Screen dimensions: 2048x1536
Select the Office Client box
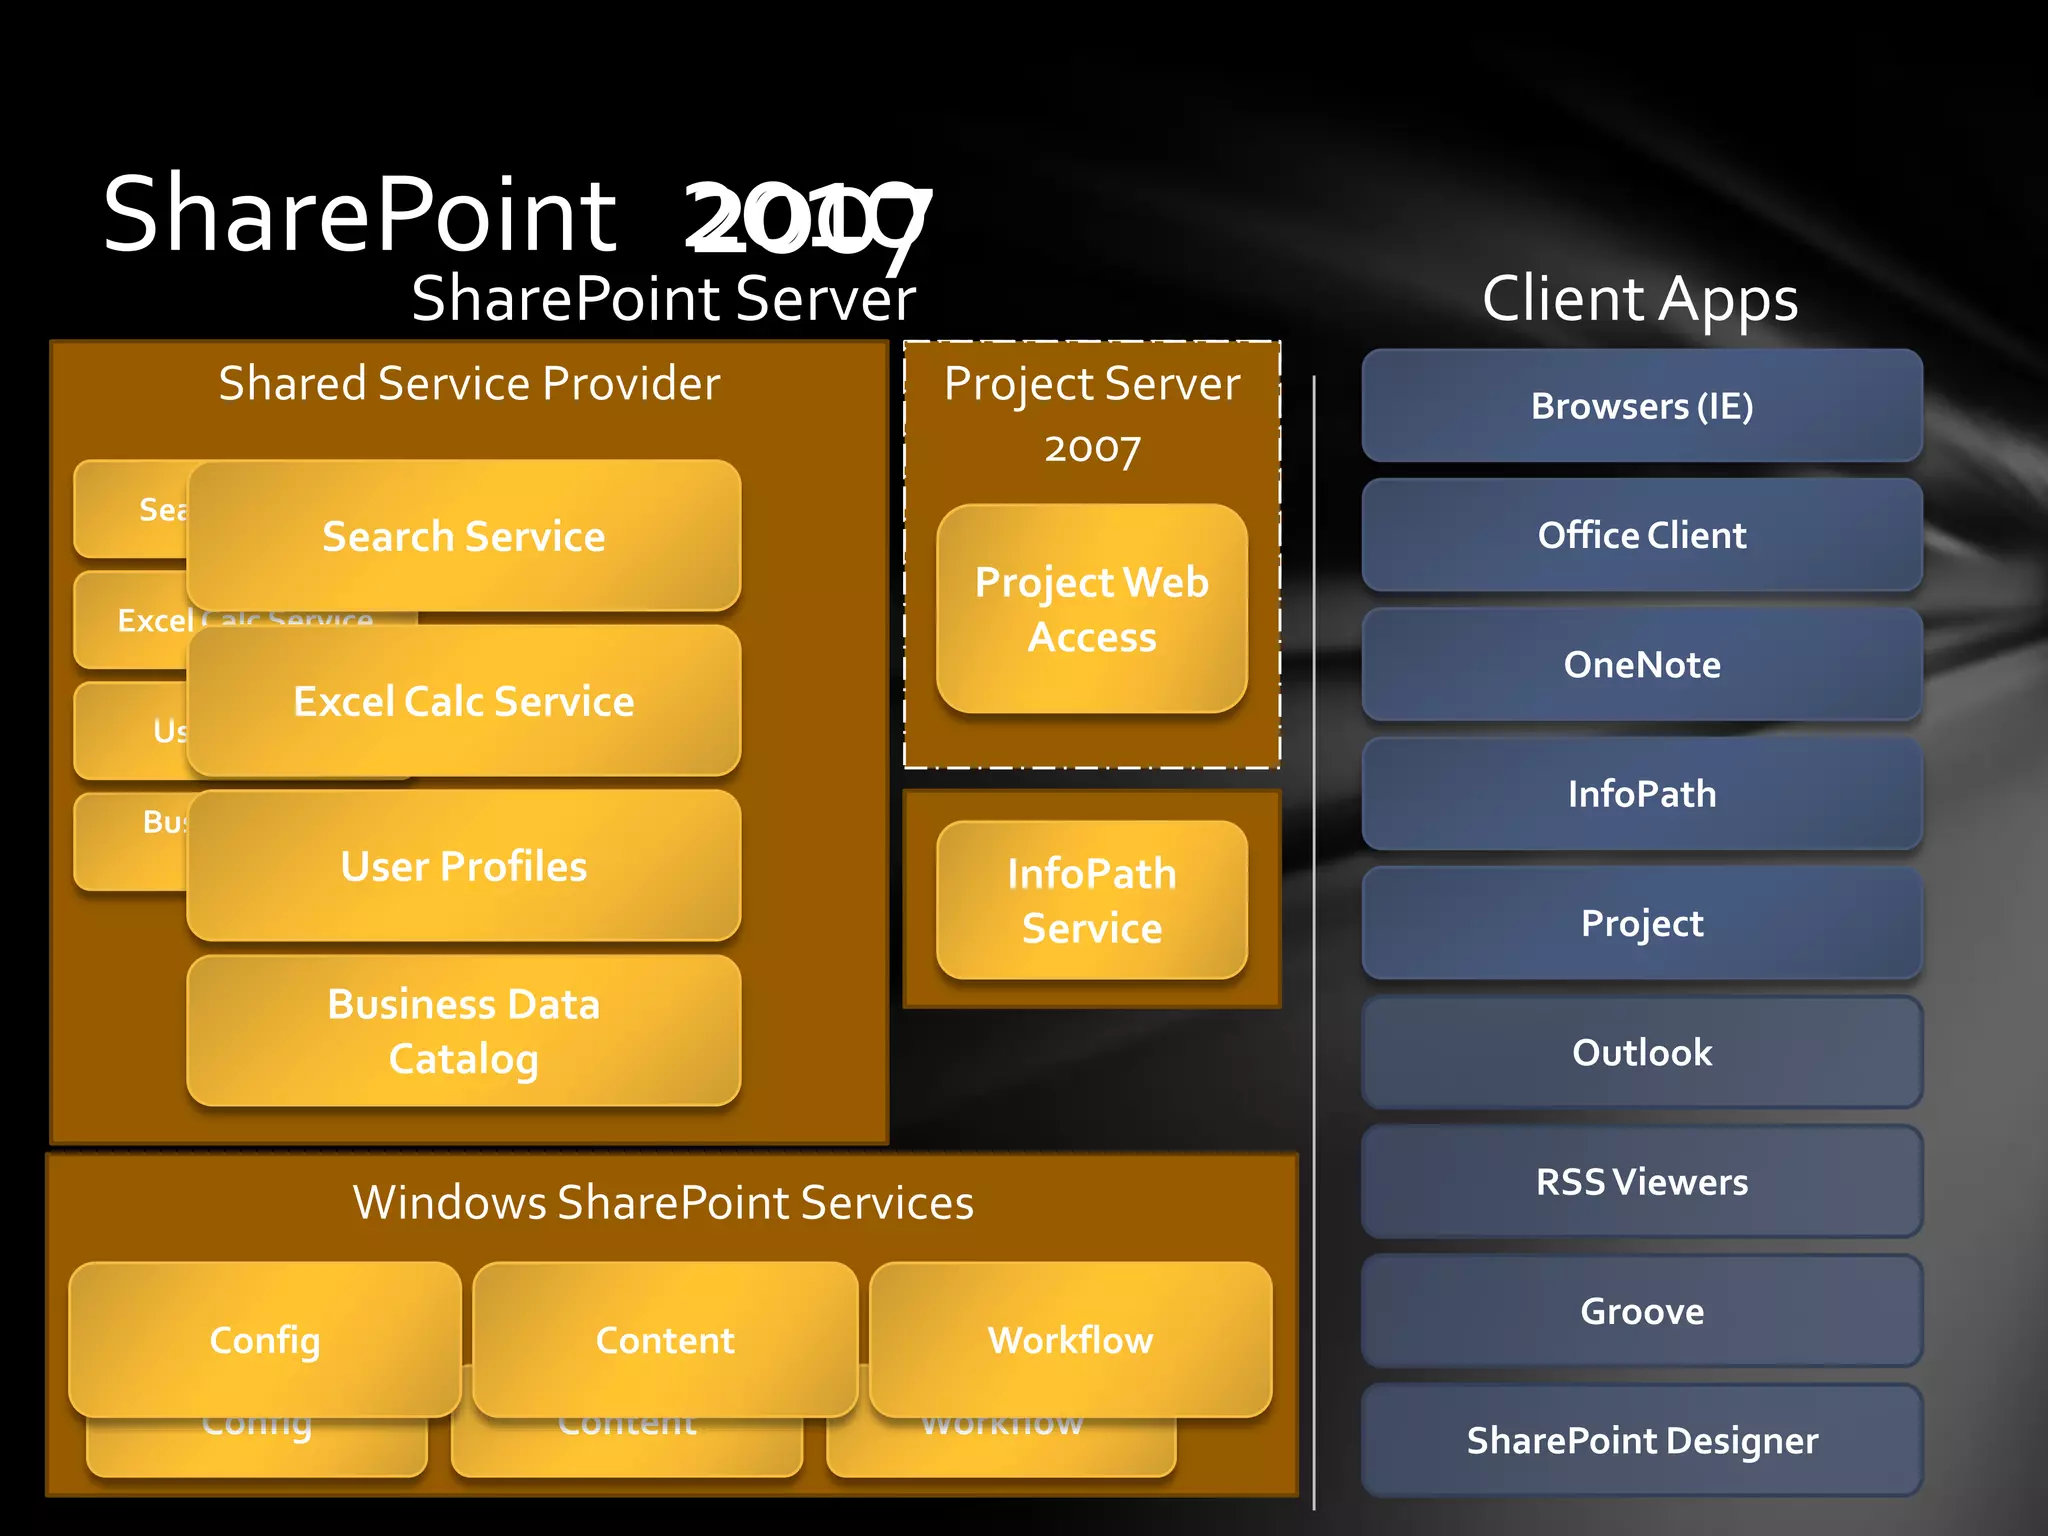point(1641,535)
